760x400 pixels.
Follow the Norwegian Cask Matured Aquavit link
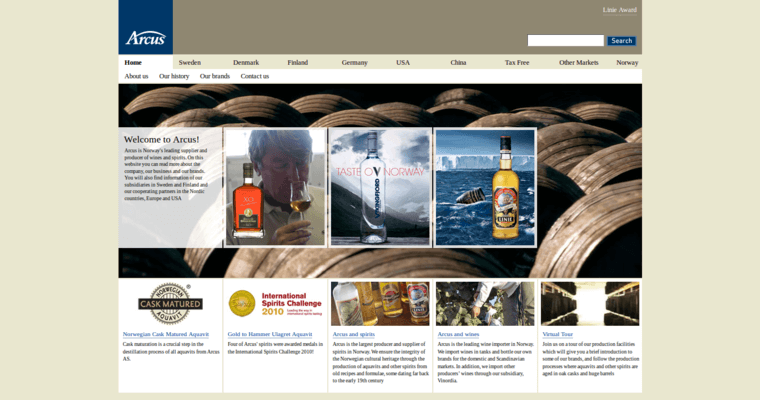[166, 334]
